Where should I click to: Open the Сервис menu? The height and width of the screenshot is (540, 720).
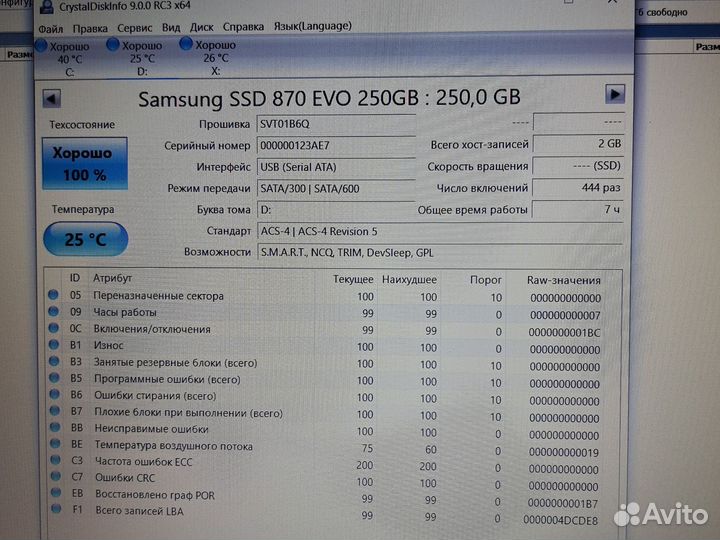[x=135, y=28]
